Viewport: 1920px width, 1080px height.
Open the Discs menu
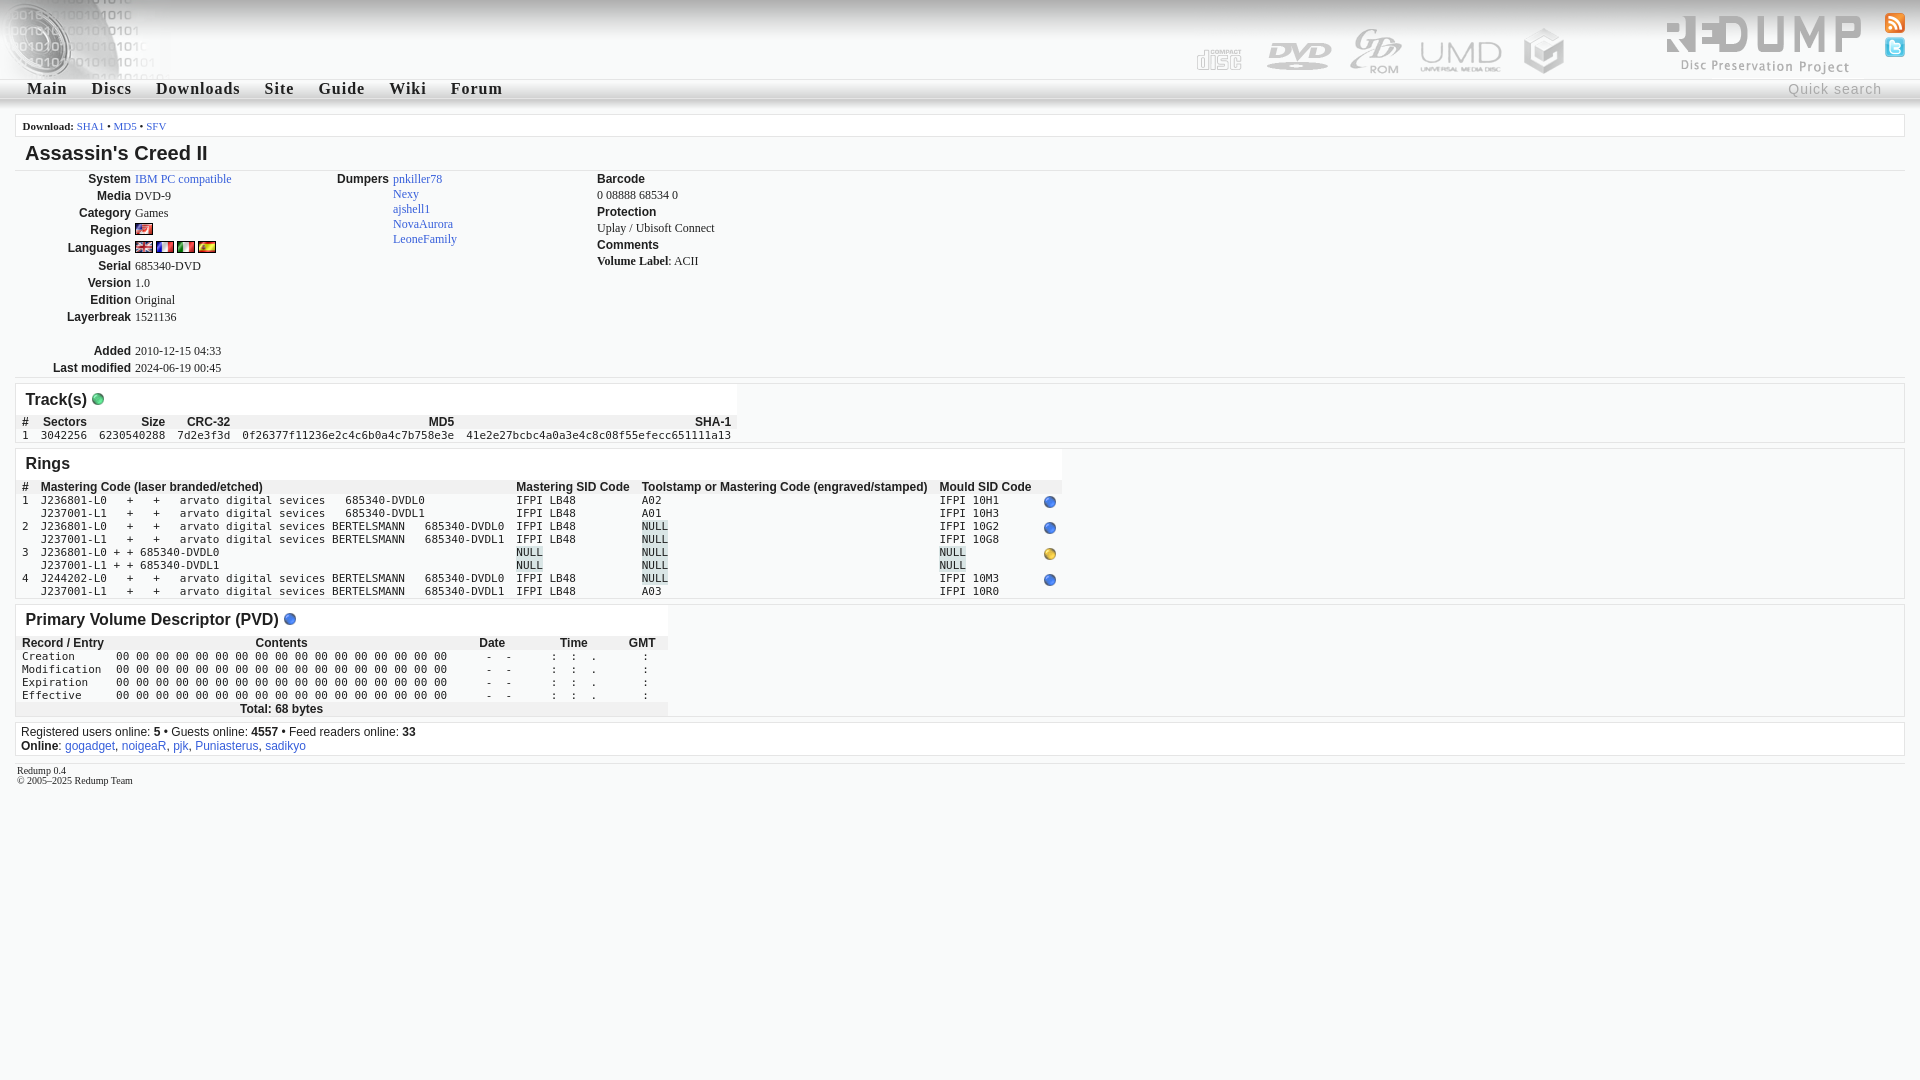111,89
